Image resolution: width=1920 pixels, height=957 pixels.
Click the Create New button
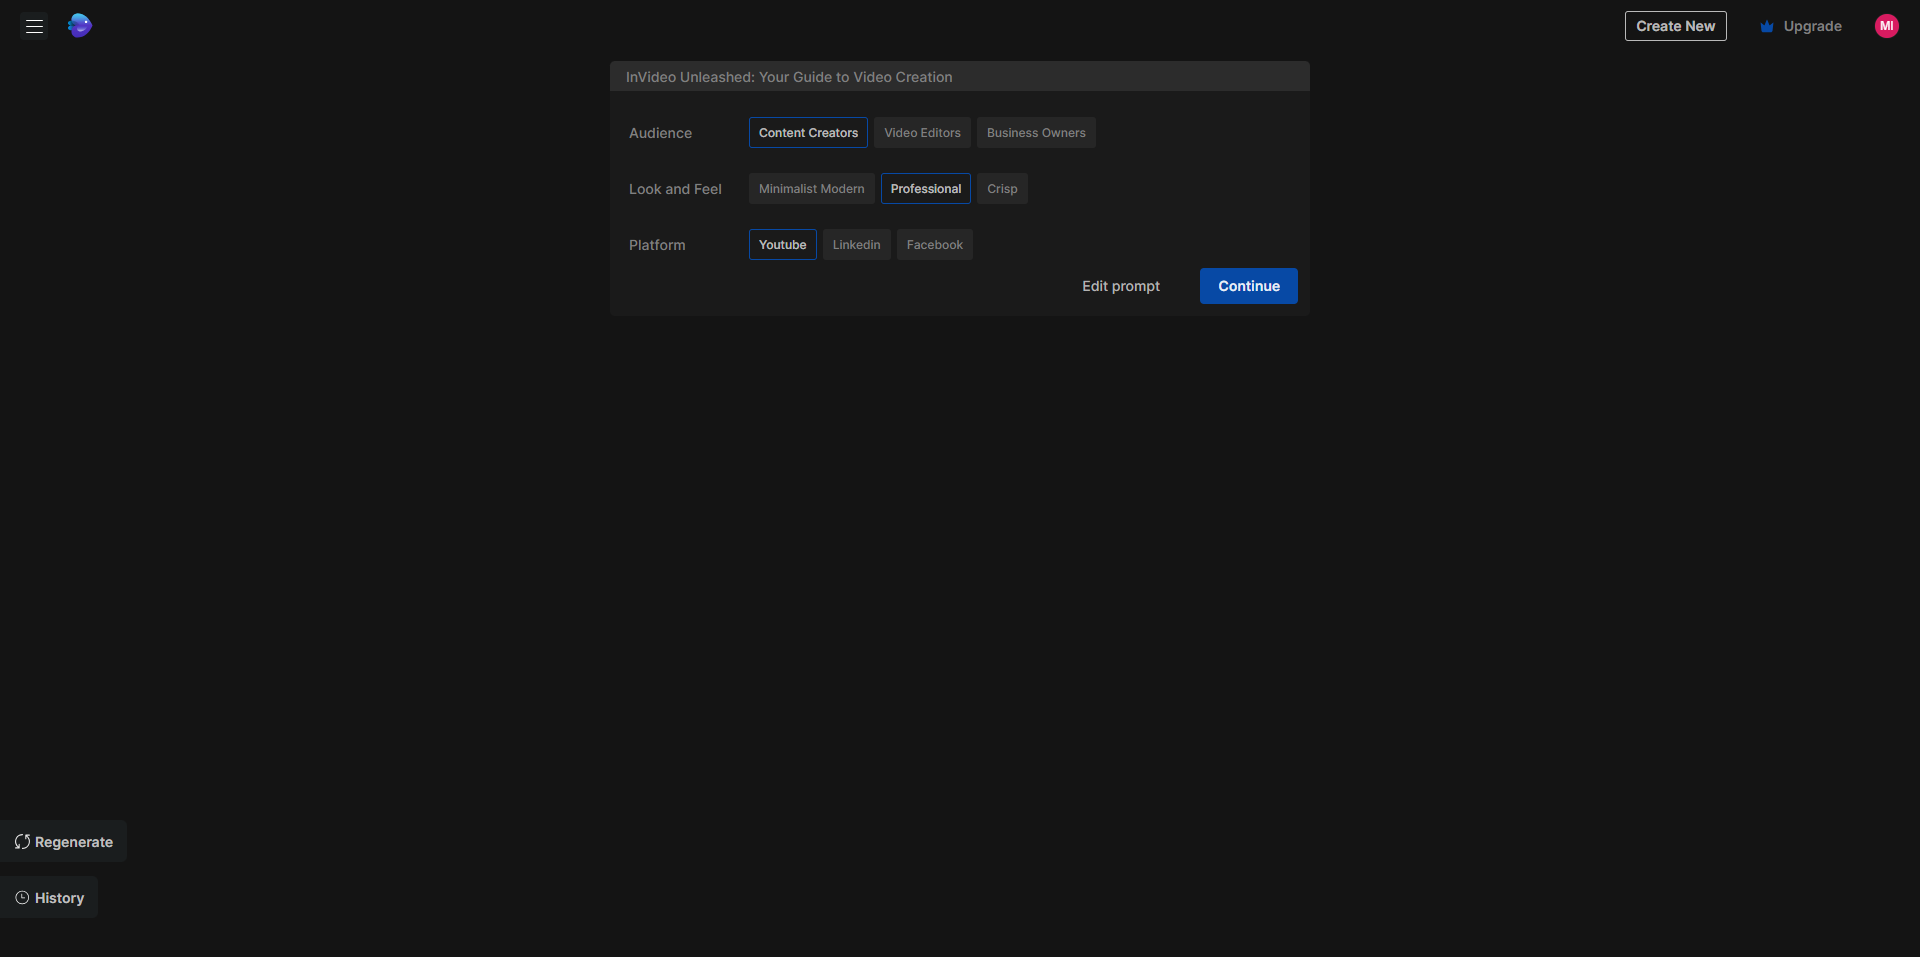(1675, 26)
